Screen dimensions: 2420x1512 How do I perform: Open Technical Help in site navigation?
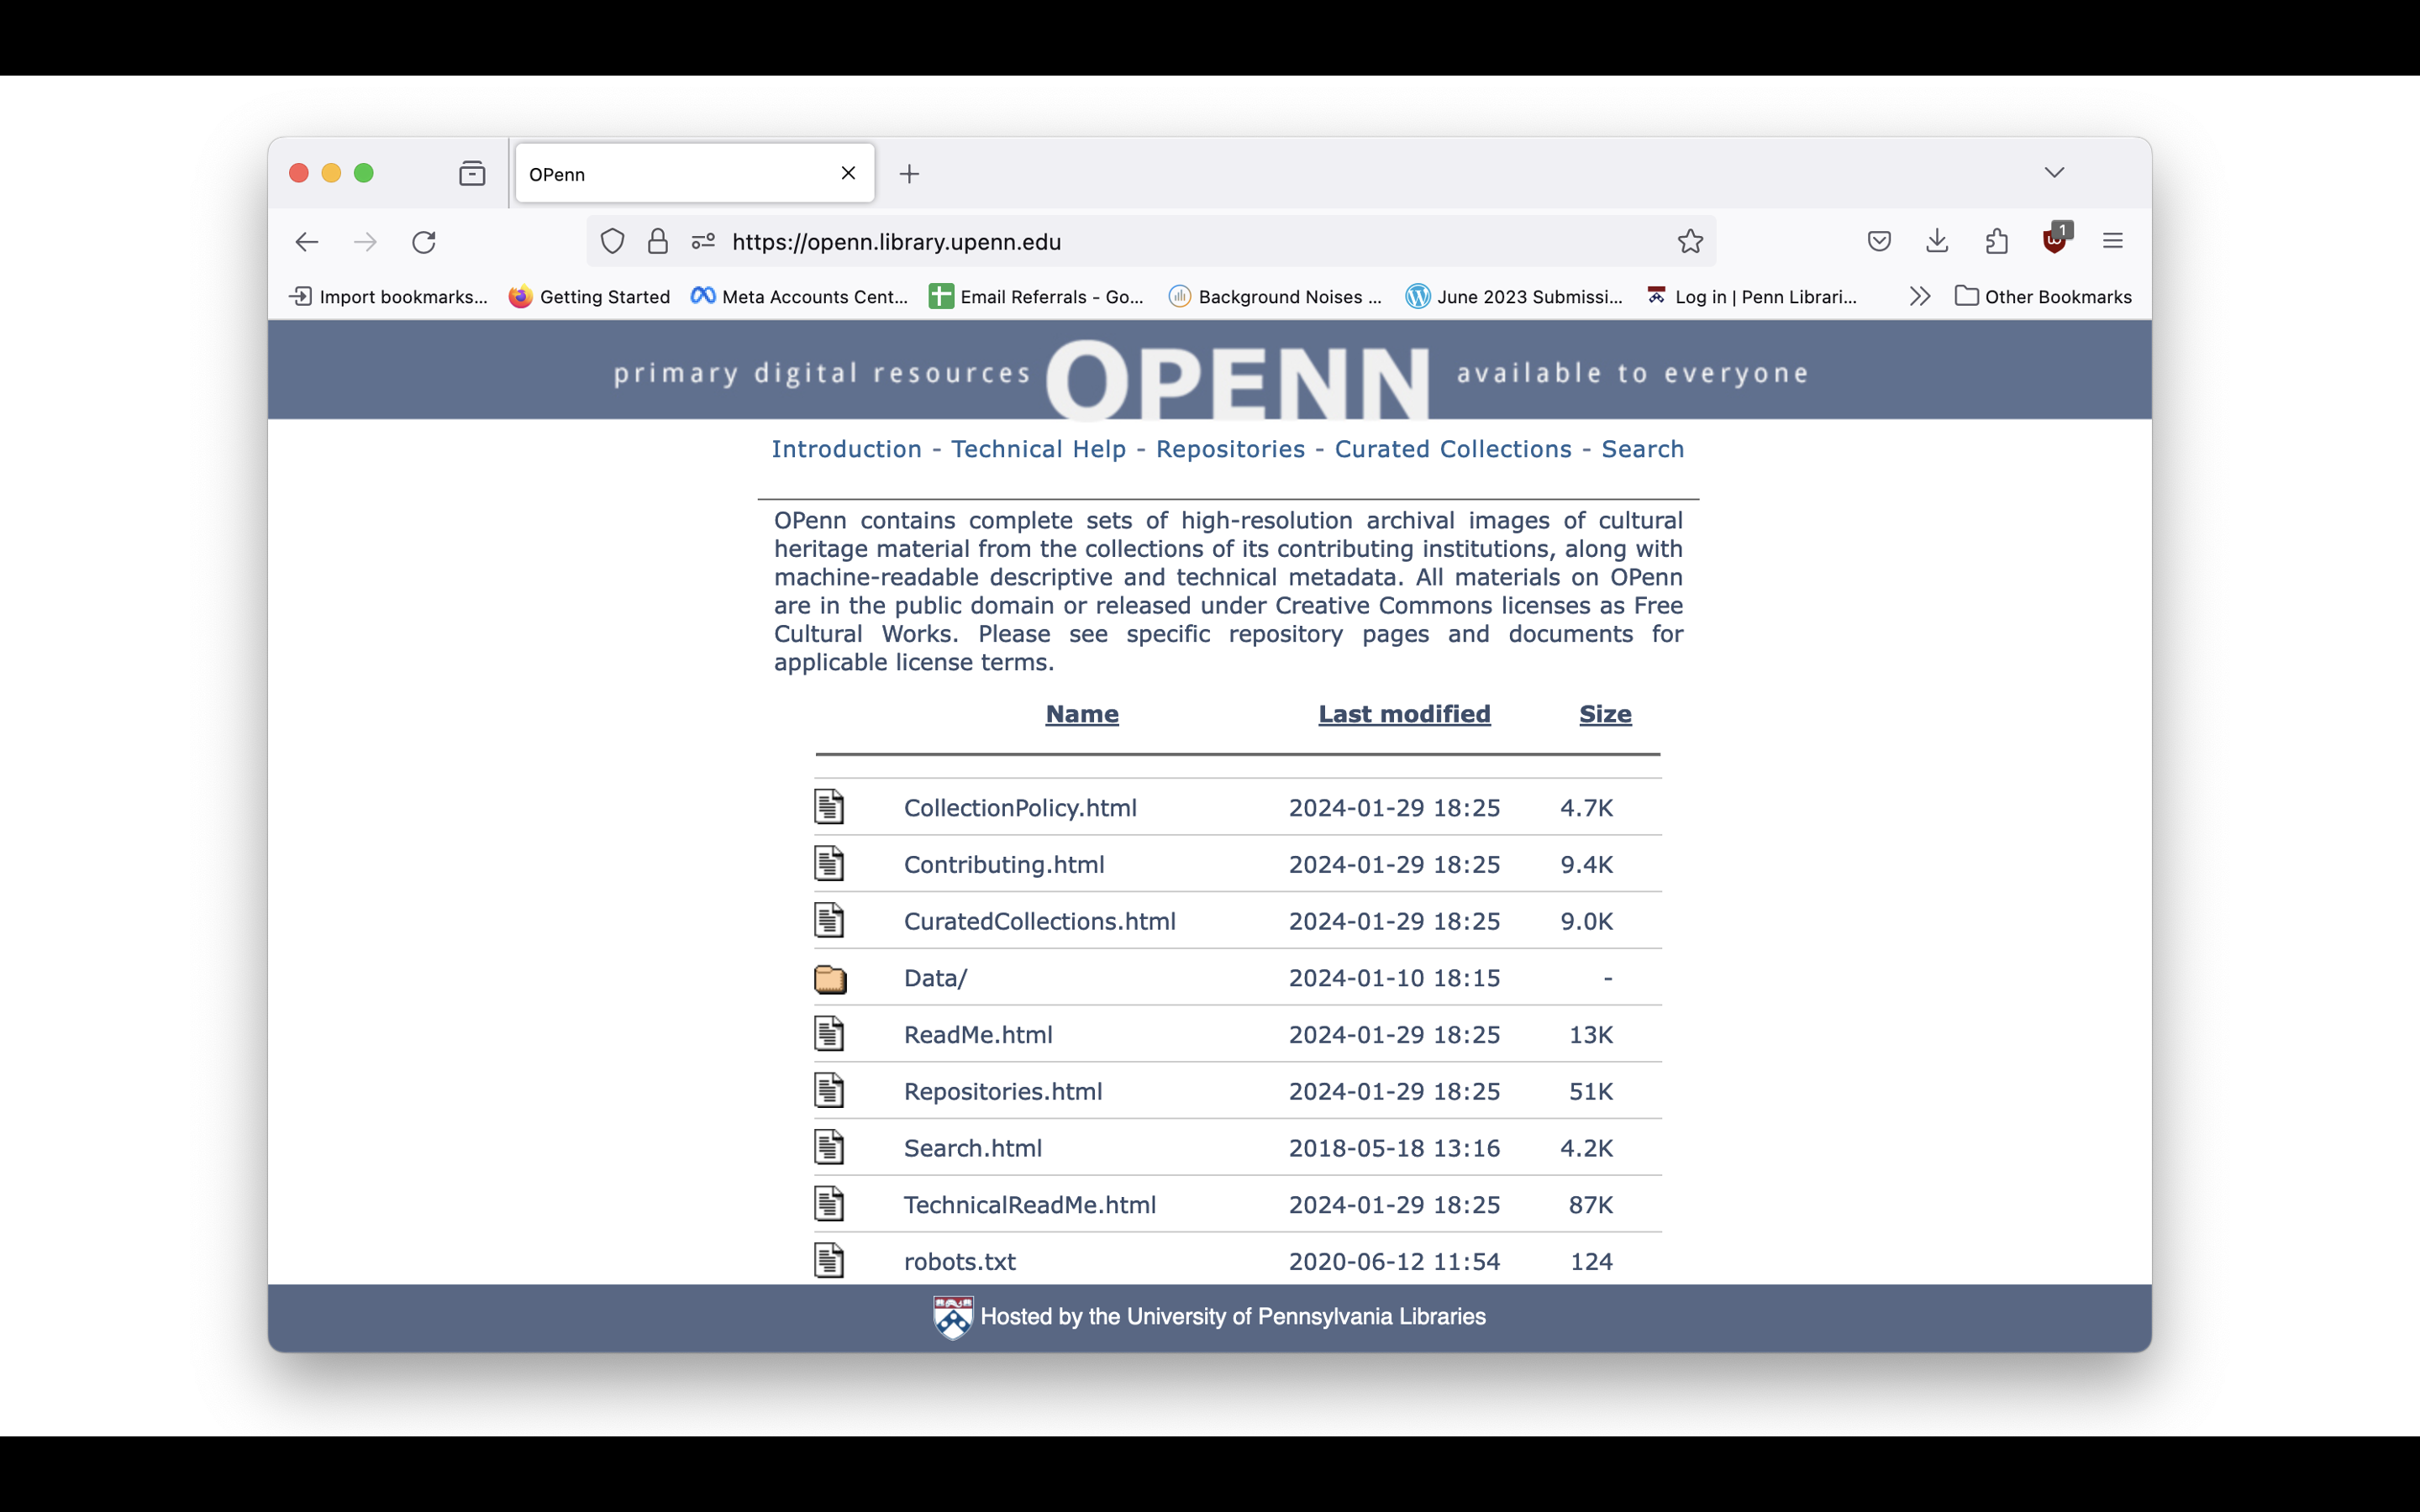[x=1038, y=449]
